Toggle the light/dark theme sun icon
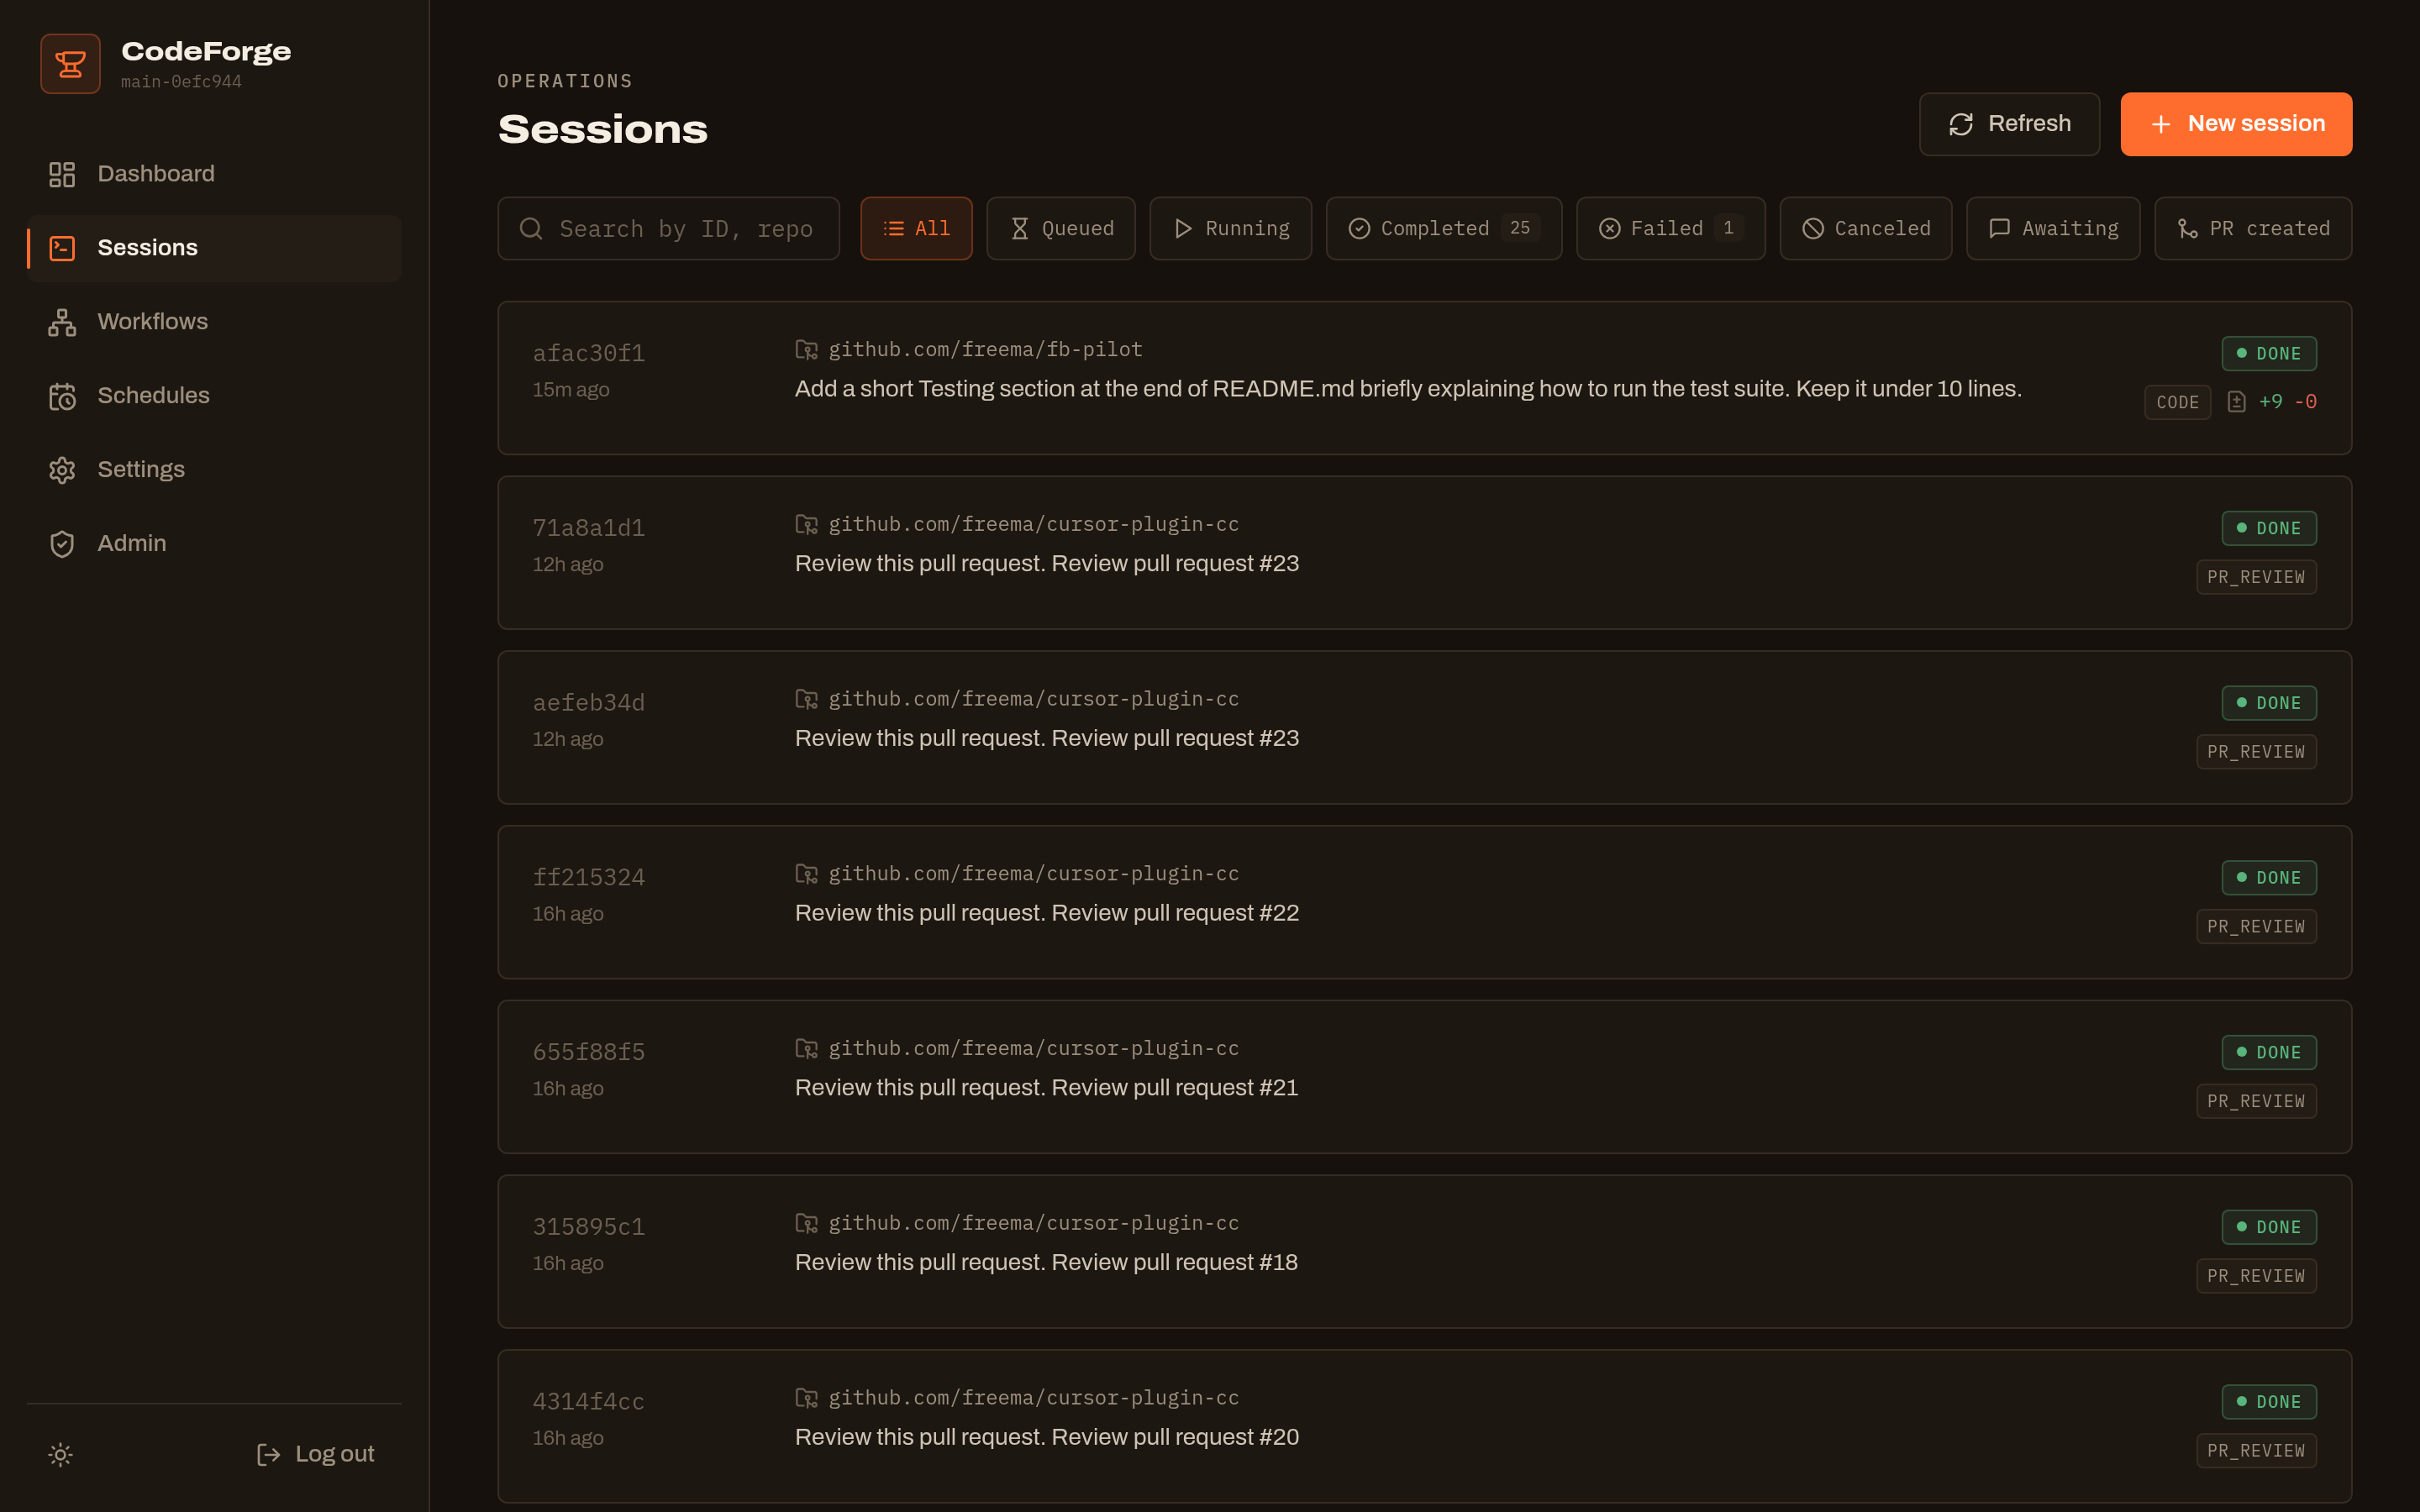Image resolution: width=2420 pixels, height=1512 pixels. point(61,1454)
